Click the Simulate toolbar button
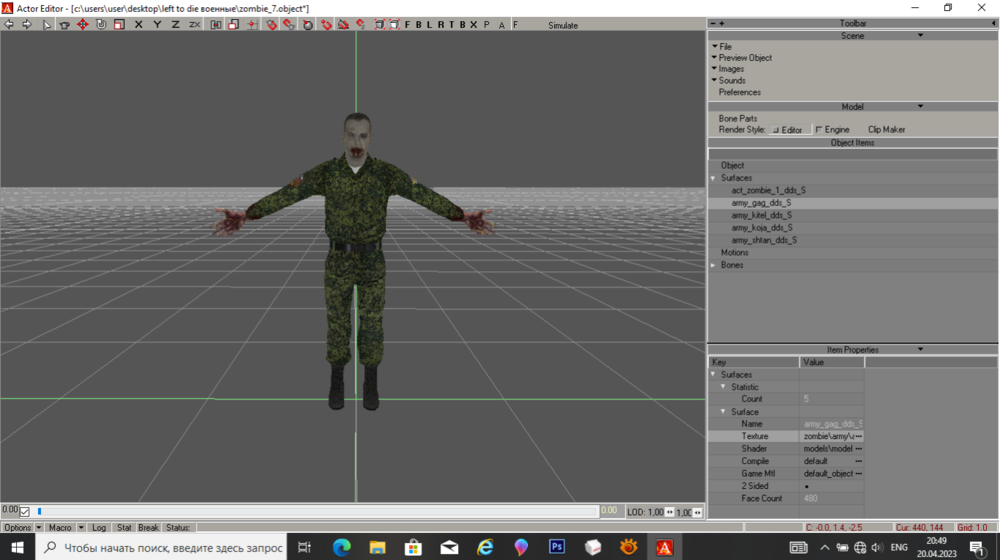Screen dimensions: 1000x560 pyautogui.click(x=563, y=25)
